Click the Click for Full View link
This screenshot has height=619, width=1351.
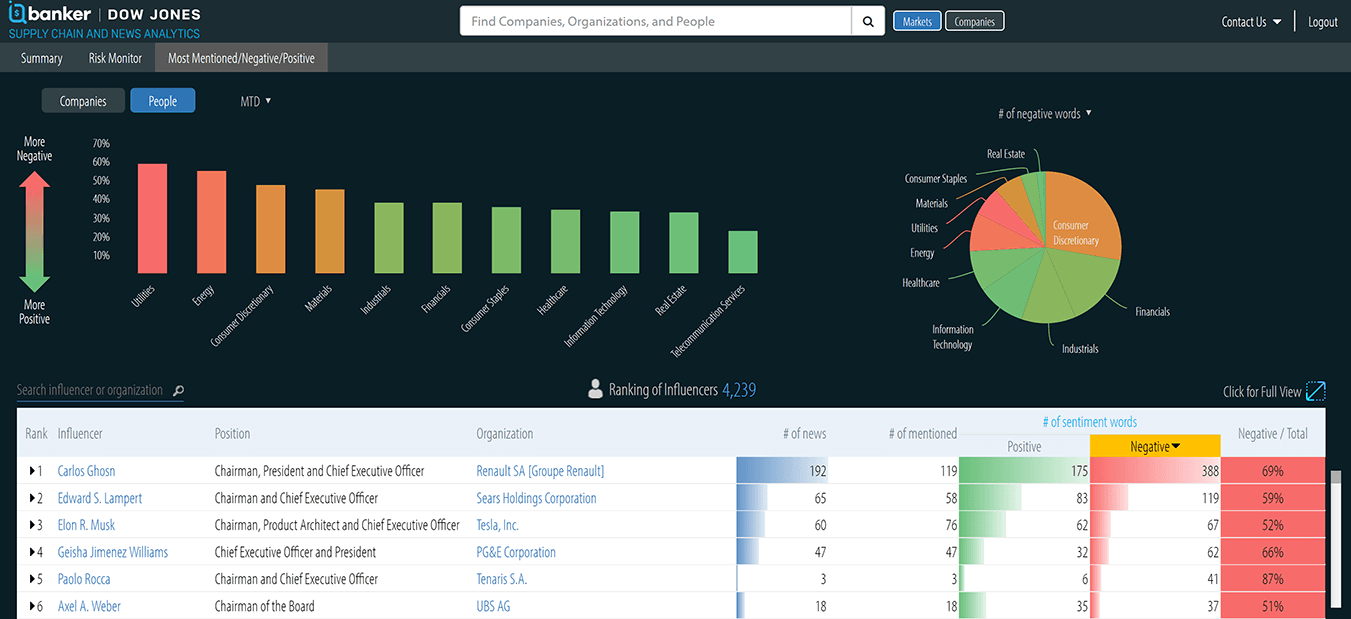click(1262, 392)
